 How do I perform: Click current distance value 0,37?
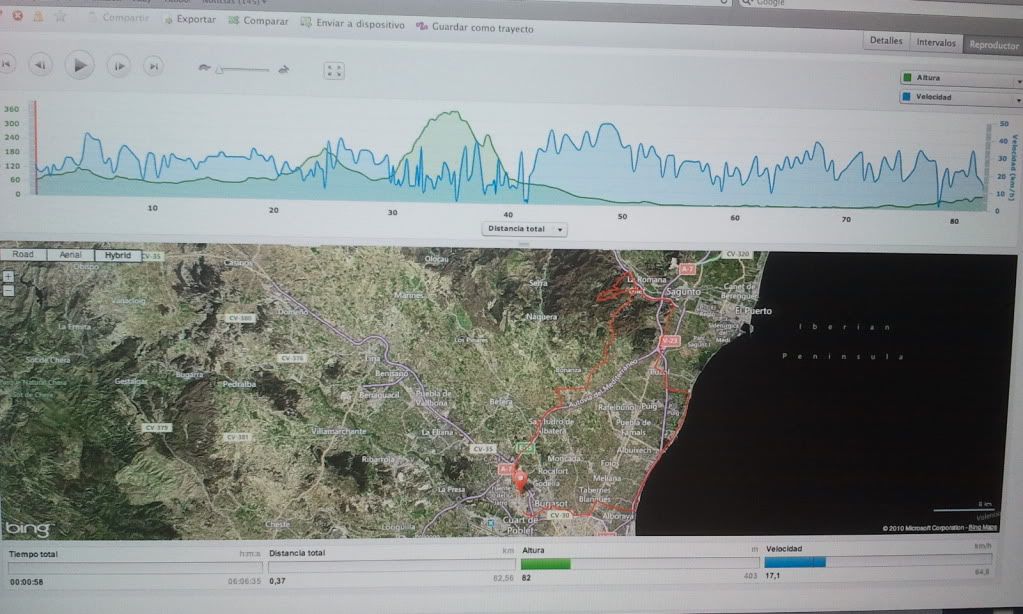[x=277, y=581]
